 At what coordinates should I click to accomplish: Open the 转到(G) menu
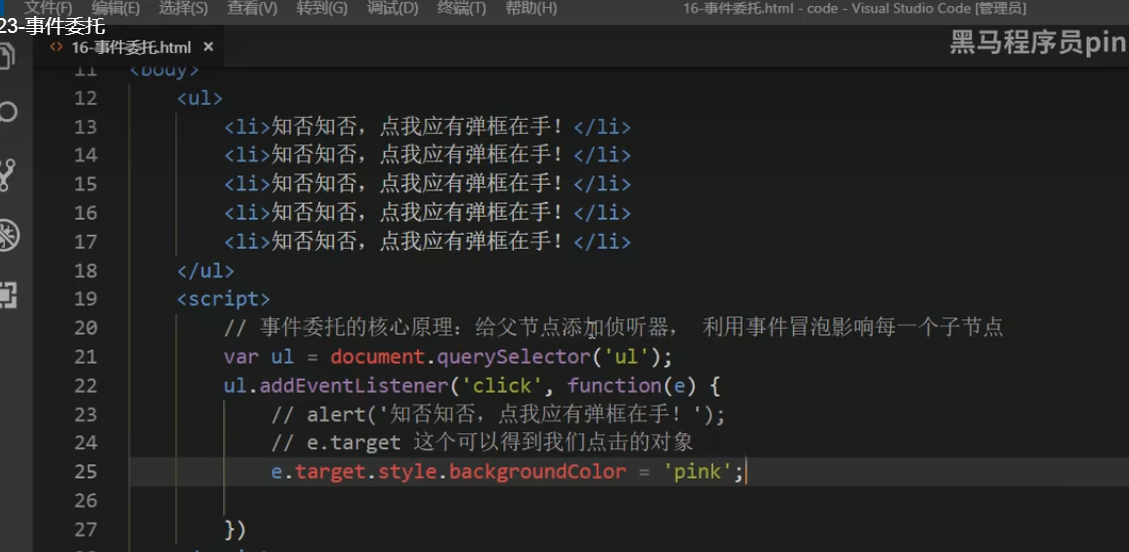[x=321, y=9]
